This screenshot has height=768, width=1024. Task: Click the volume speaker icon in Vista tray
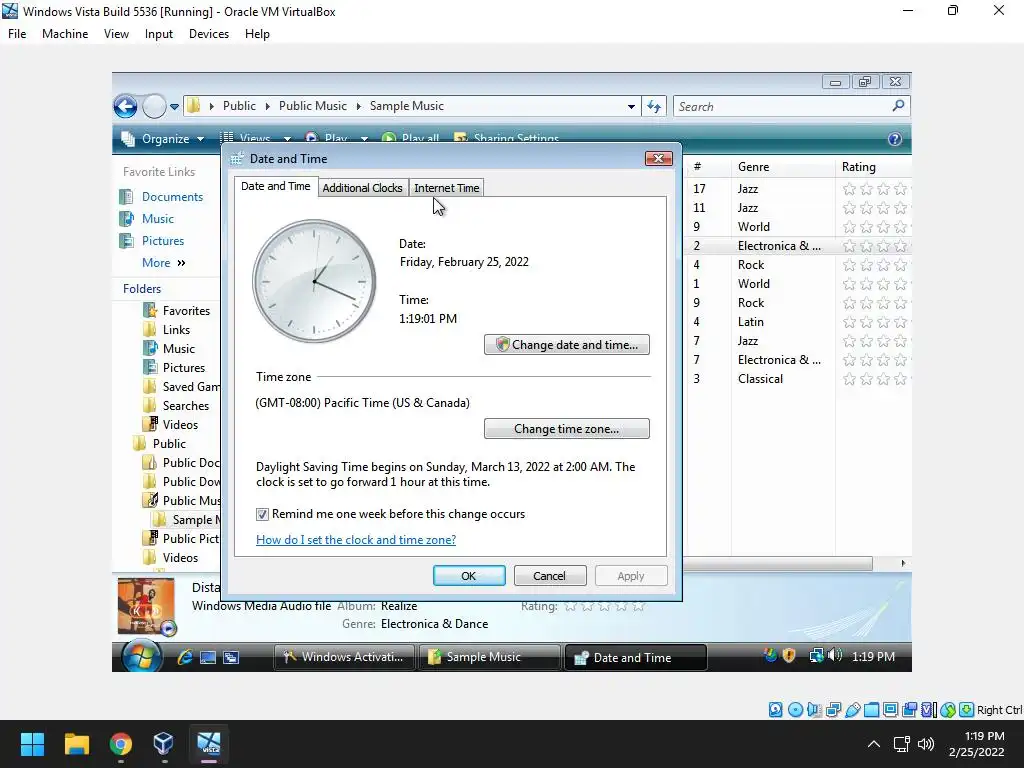(x=835, y=655)
